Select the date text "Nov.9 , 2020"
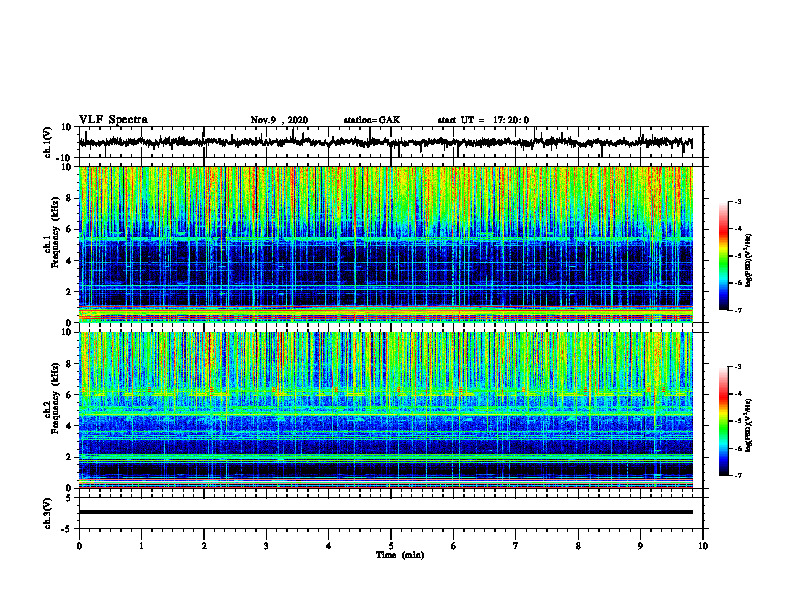The width and height of the screenshot is (792, 612). click(279, 120)
